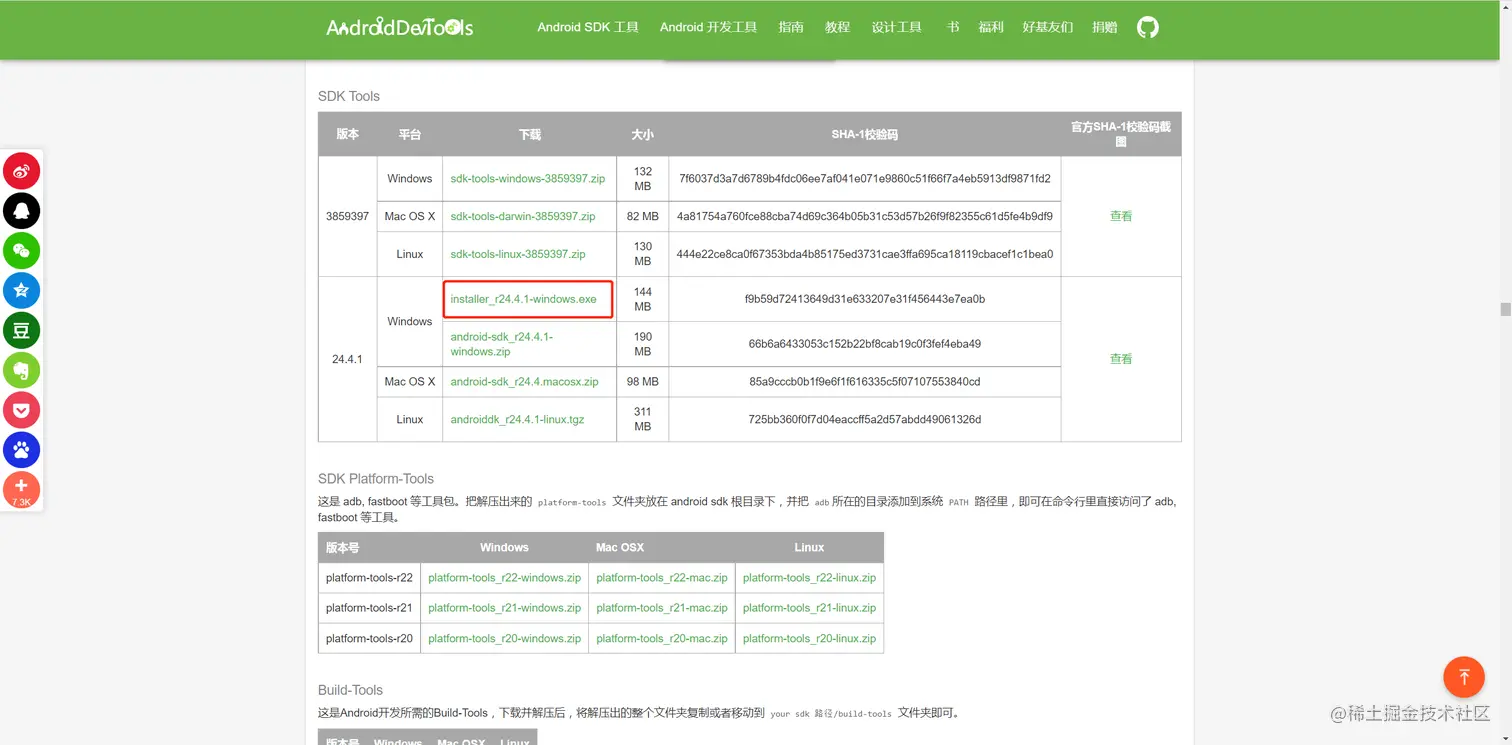This screenshot has width=1512, height=745.
Task: Download platform-tools_r21-windows.zip
Action: (x=504, y=608)
